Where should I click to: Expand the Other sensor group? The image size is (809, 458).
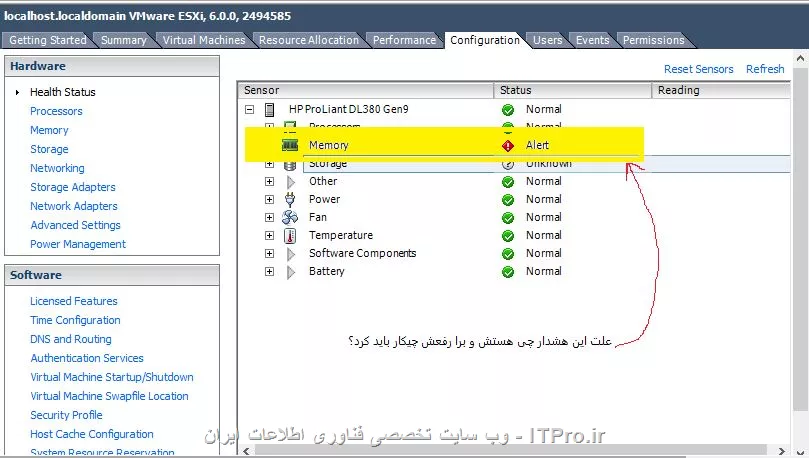click(x=269, y=182)
